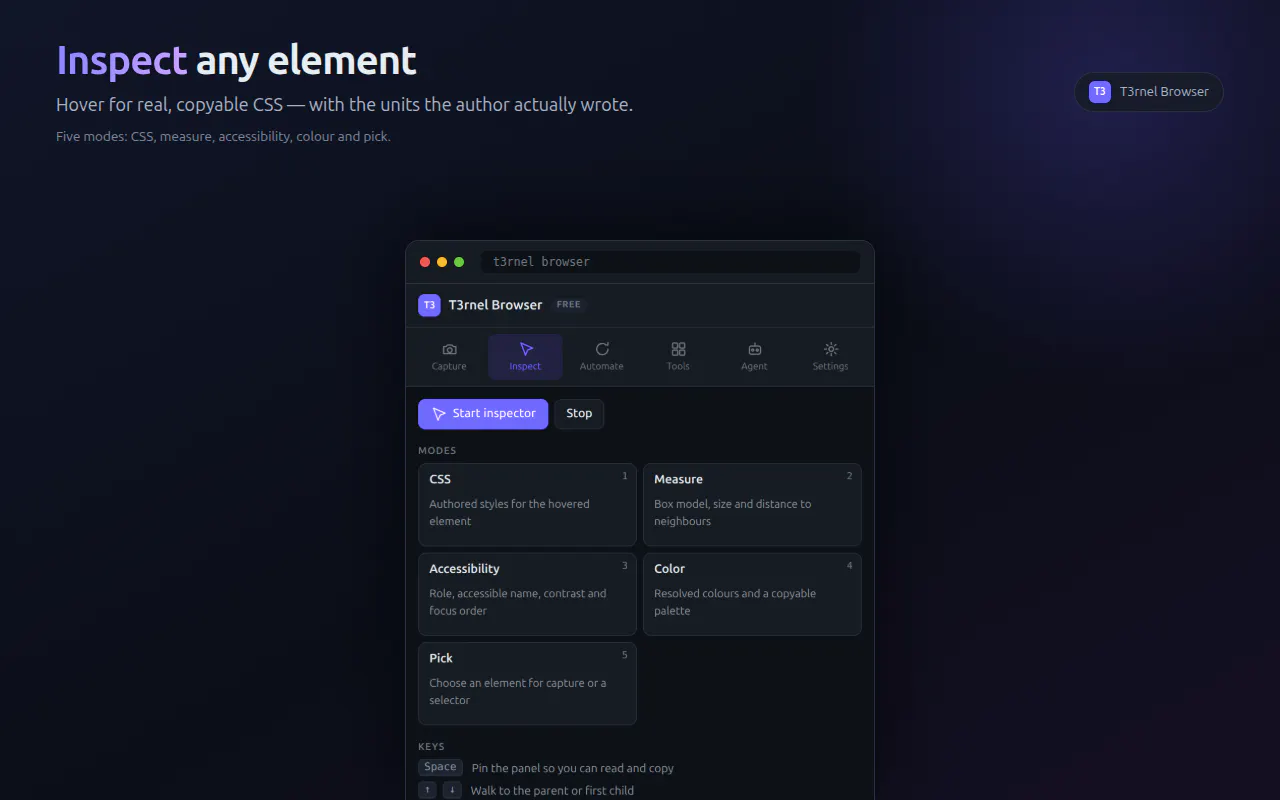This screenshot has width=1280, height=800.
Task: Click the yellow window minimize dot
Action: (442, 262)
